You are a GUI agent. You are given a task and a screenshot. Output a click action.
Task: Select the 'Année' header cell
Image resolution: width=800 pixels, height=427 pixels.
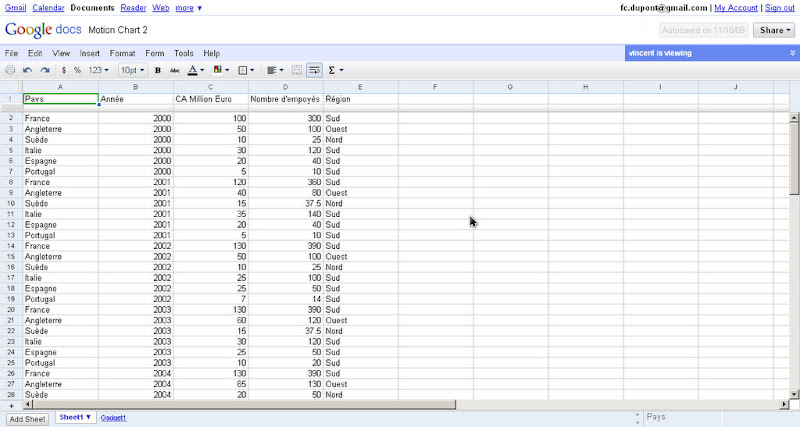pyautogui.click(x=136, y=99)
